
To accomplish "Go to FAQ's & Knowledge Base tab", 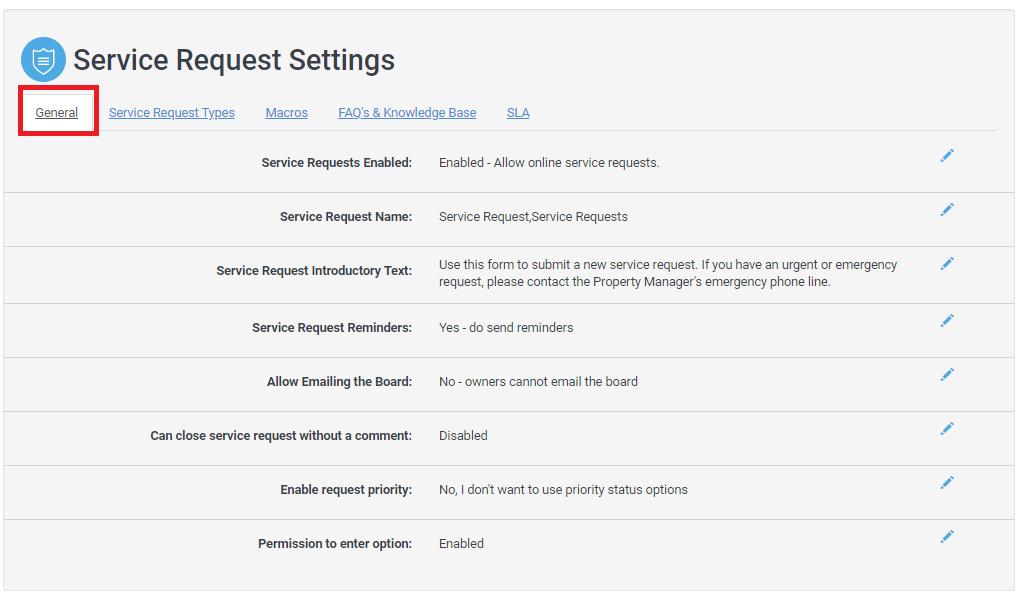I will [x=407, y=113].
